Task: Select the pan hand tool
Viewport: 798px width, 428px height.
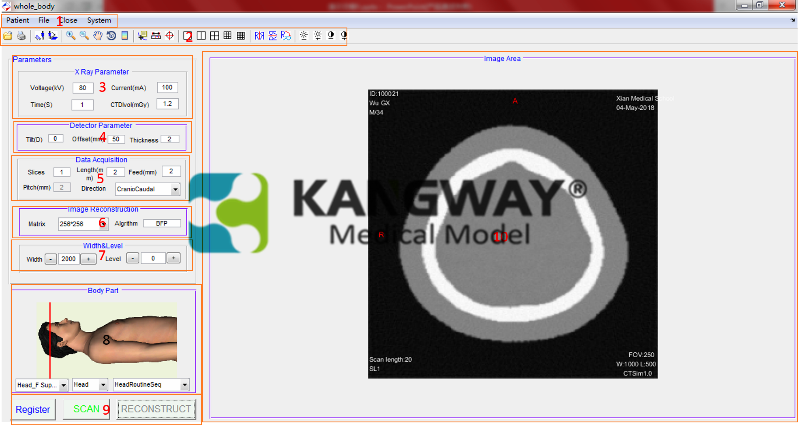Action: pos(98,36)
